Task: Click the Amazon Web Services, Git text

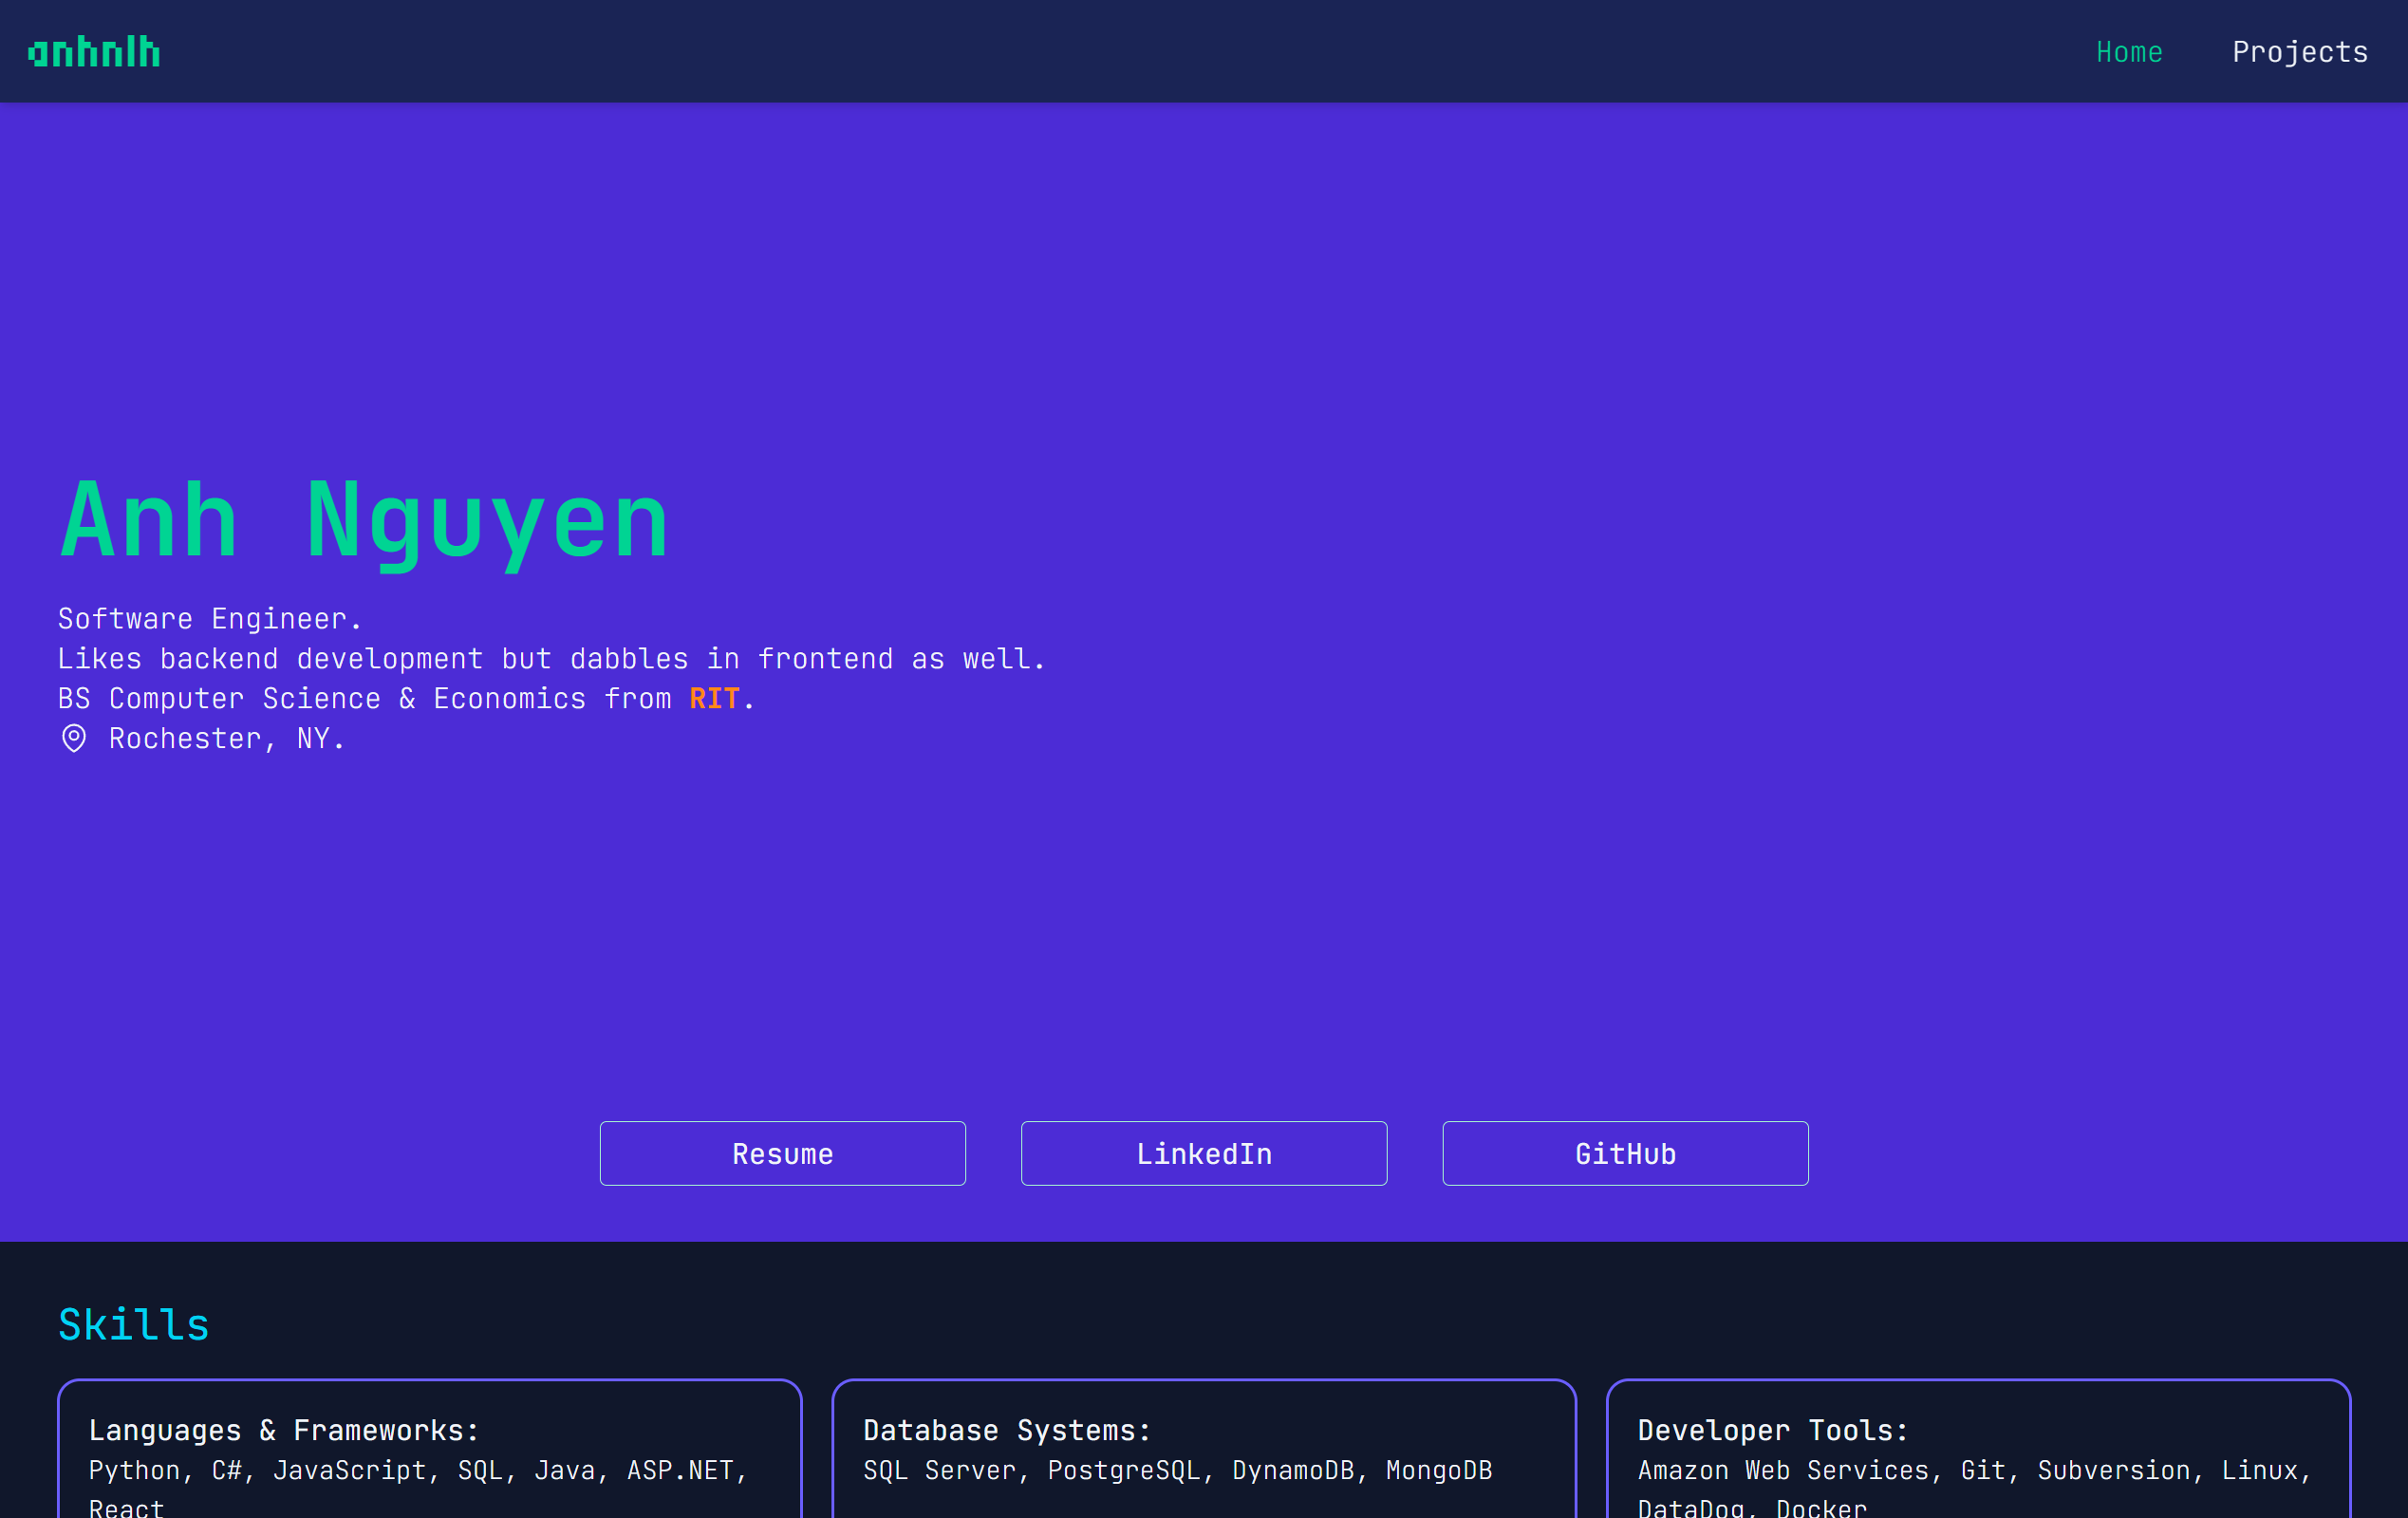Action: (x=1974, y=1470)
